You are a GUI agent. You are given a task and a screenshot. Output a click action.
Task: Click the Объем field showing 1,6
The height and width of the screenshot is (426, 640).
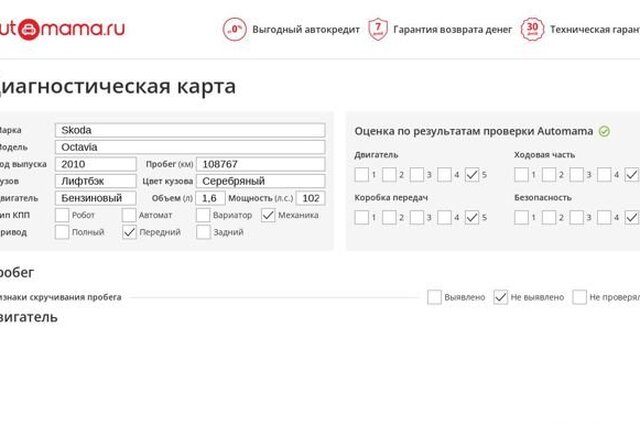(x=210, y=198)
